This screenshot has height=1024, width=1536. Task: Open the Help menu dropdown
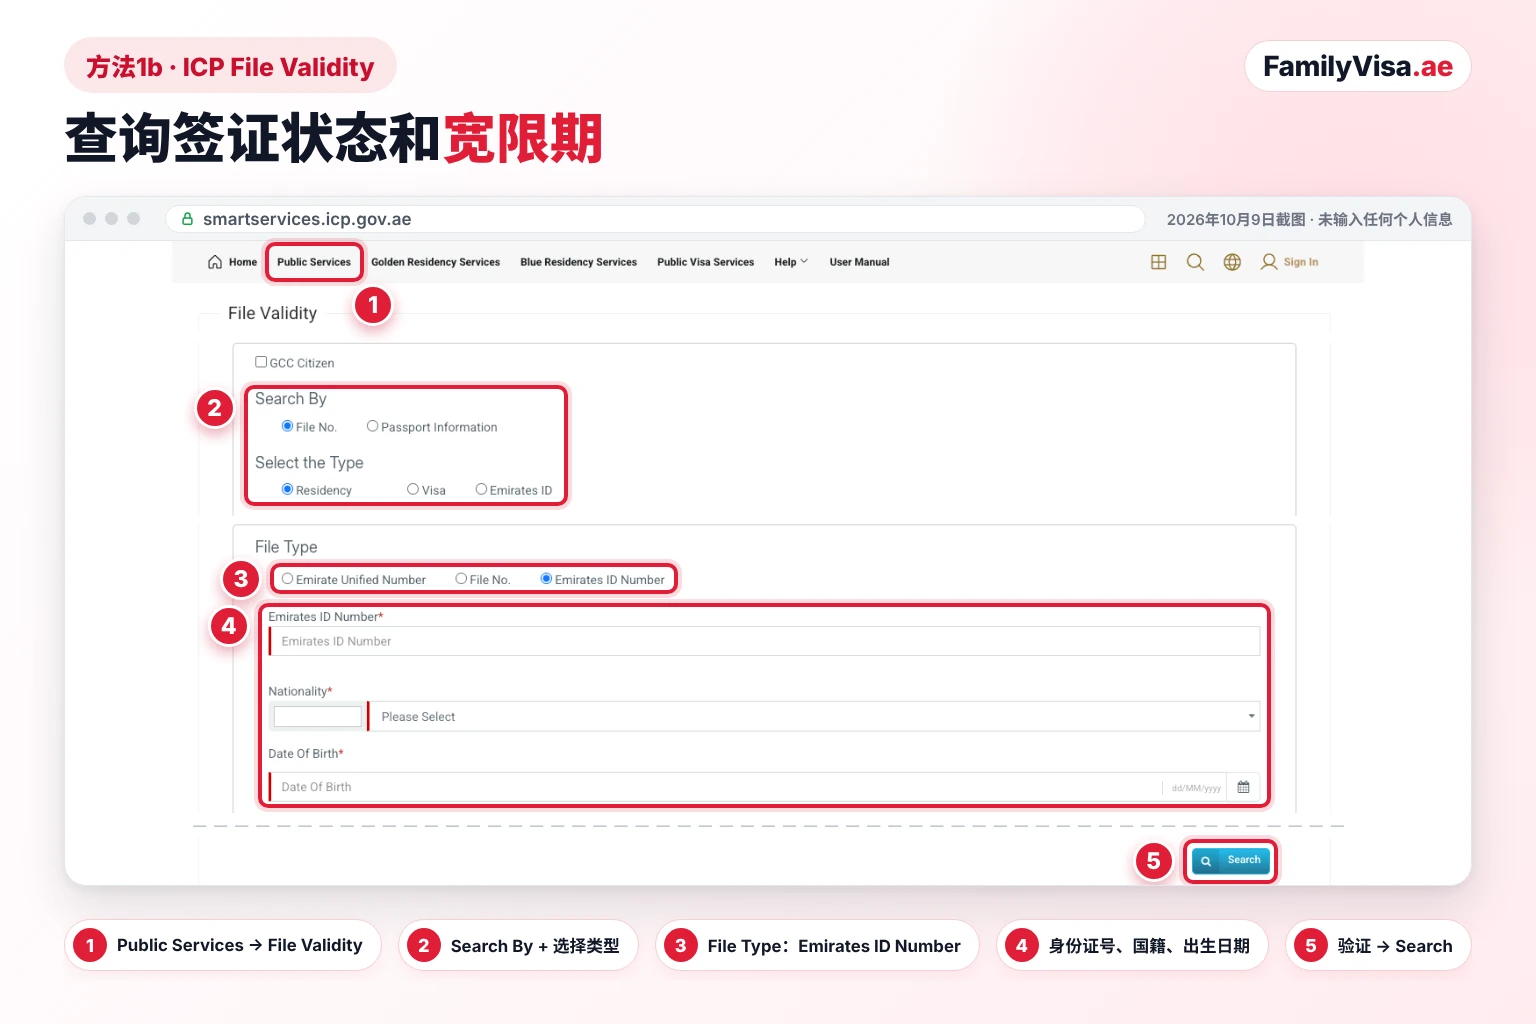pos(791,262)
